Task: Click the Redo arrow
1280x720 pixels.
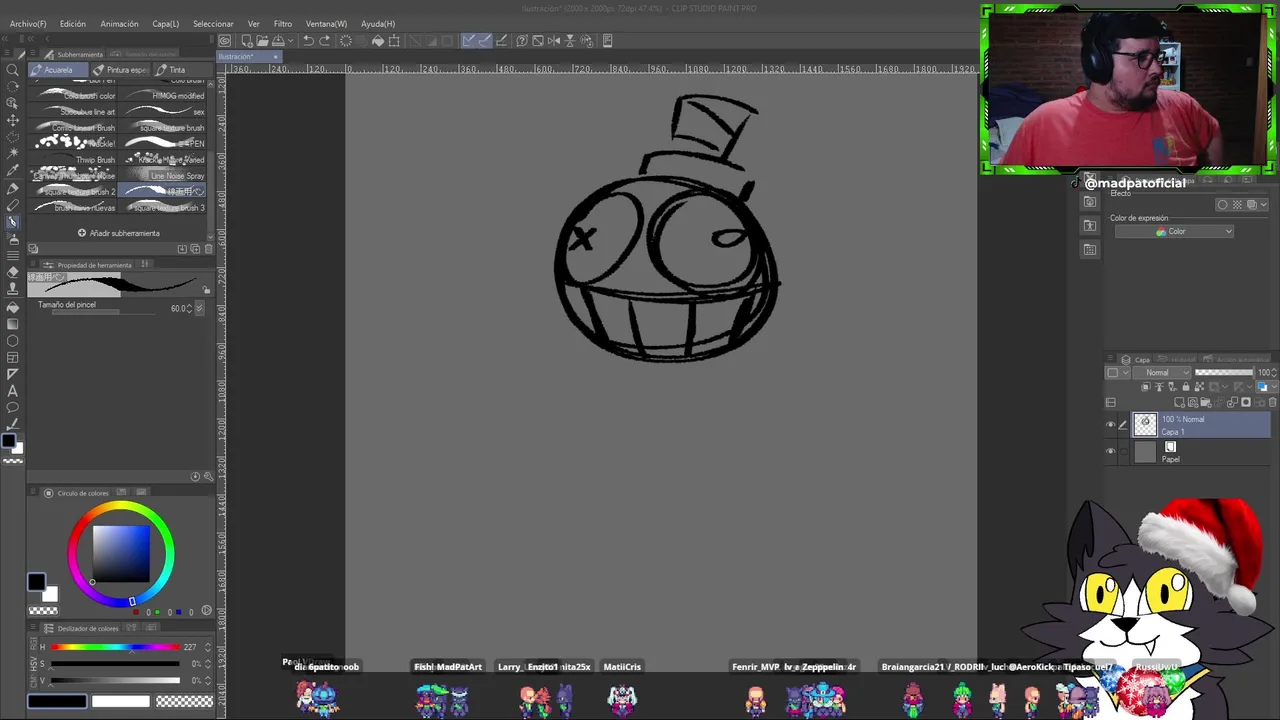Action: 324,41
